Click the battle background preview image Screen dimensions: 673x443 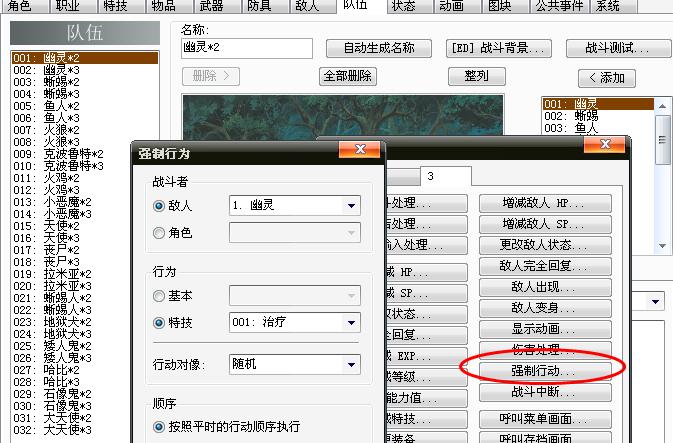pyautogui.click(x=343, y=115)
